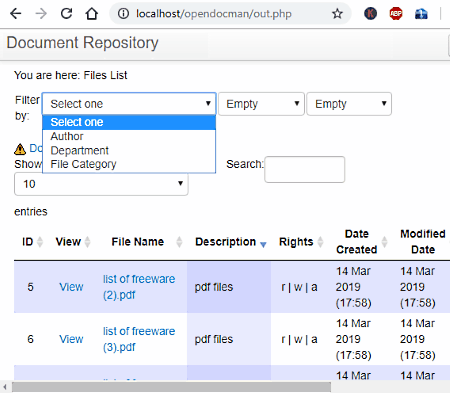The width and height of the screenshot is (450, 393).
Task: Sort by the Description column arrow
Action: pyautogui.click(x=263, y=244)
